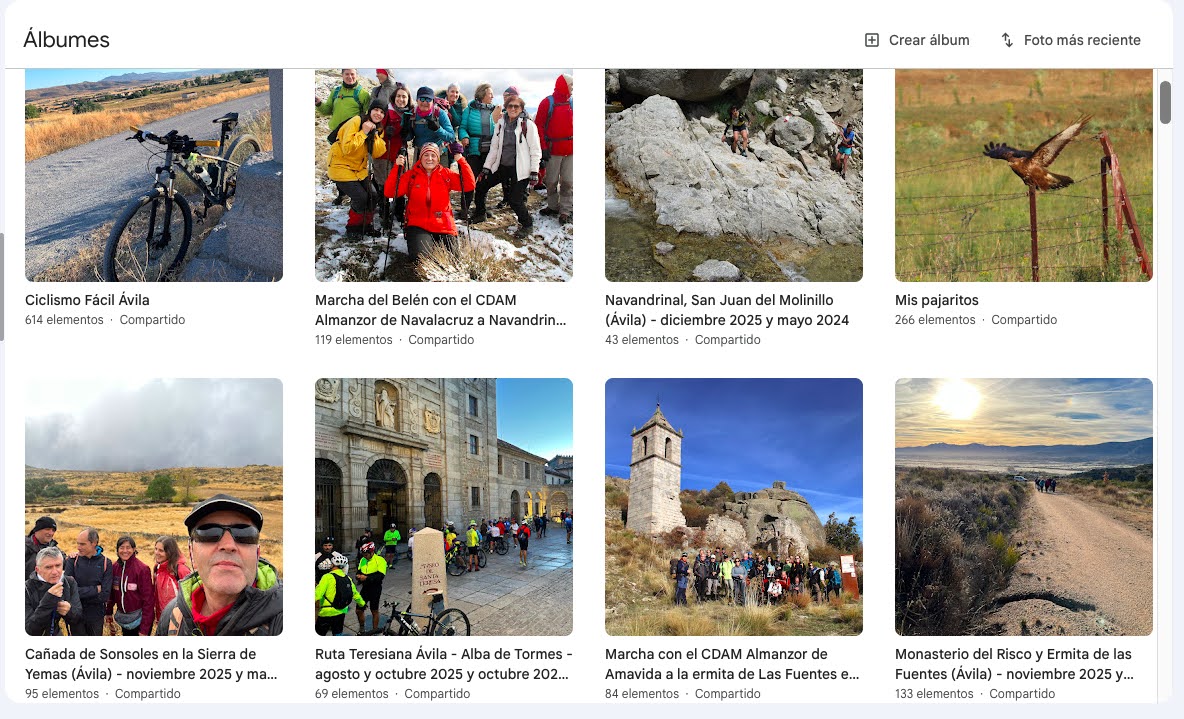Open the Monasterio del Risco path thumbnail
1184x719 pixels.
click(1024, 507)
